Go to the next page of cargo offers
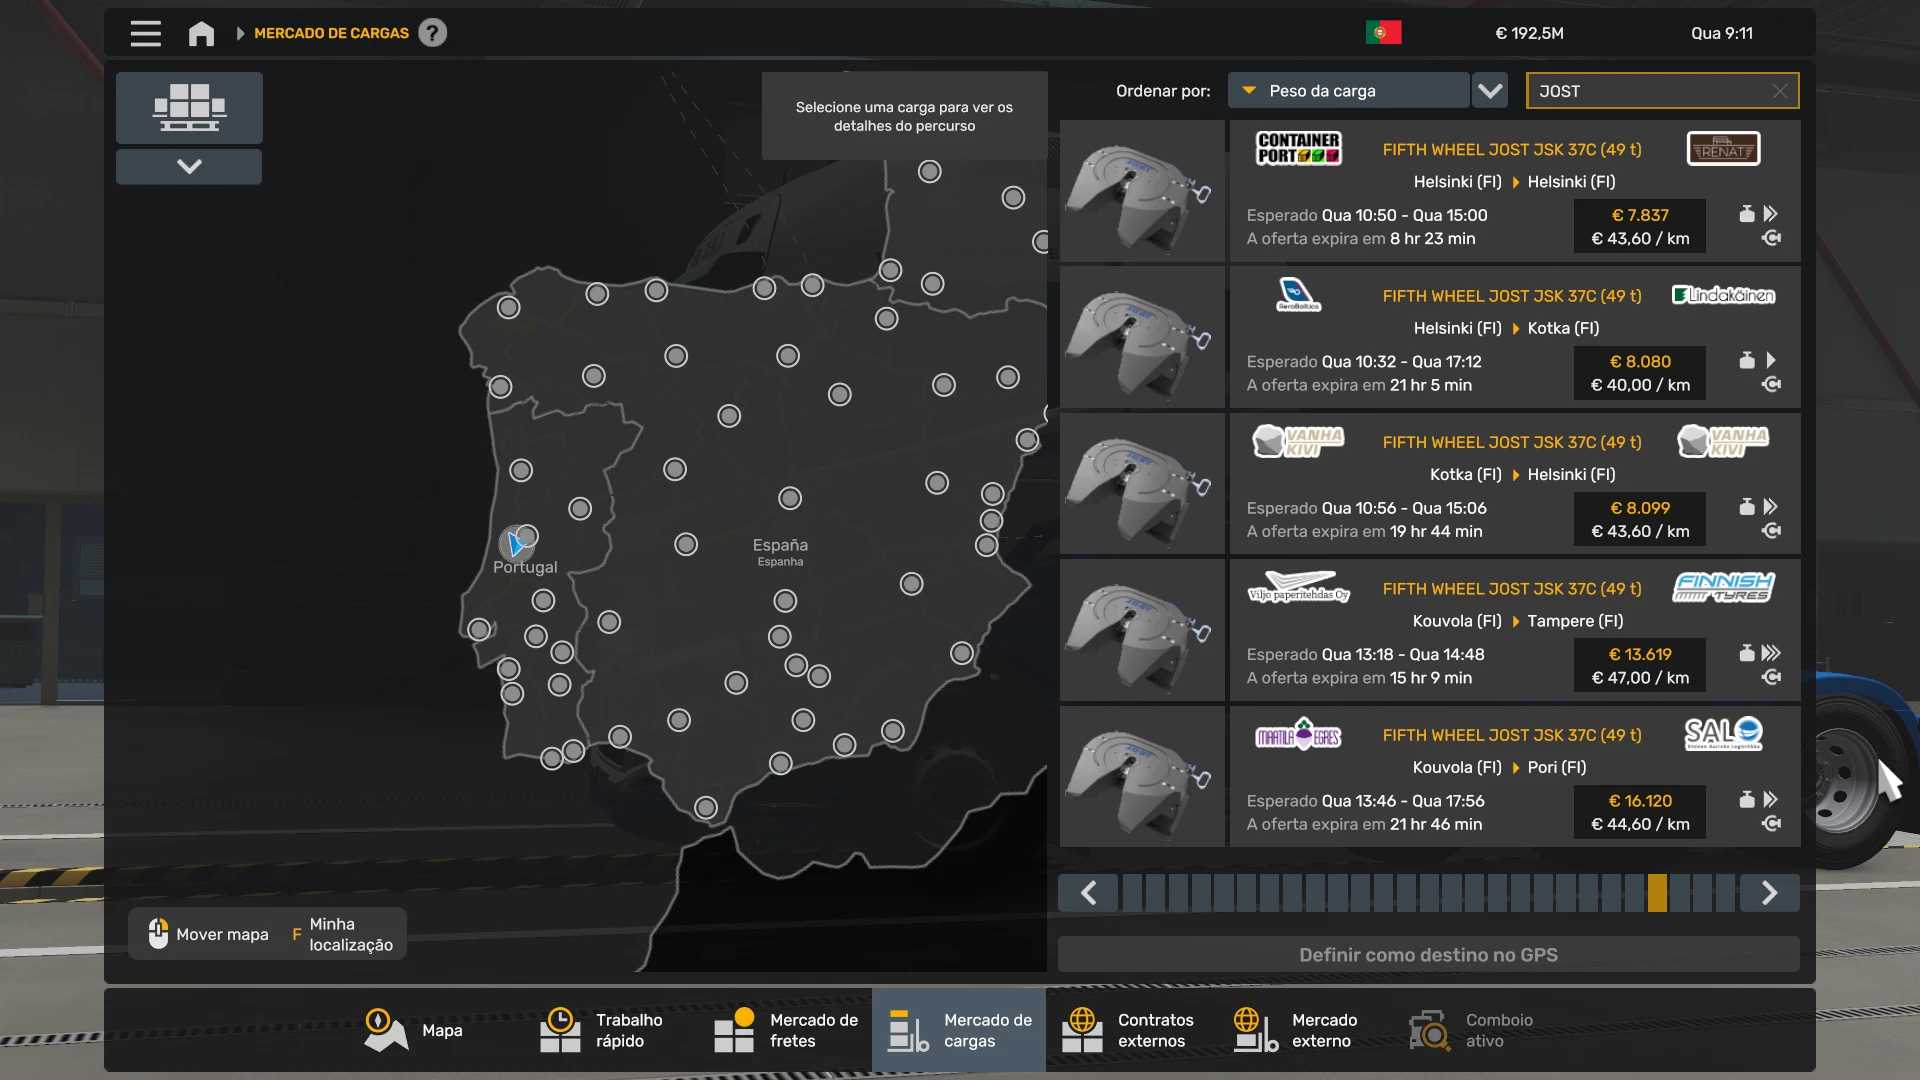Screen dimensions: 1920x1080 click(x=1769, y=893)
